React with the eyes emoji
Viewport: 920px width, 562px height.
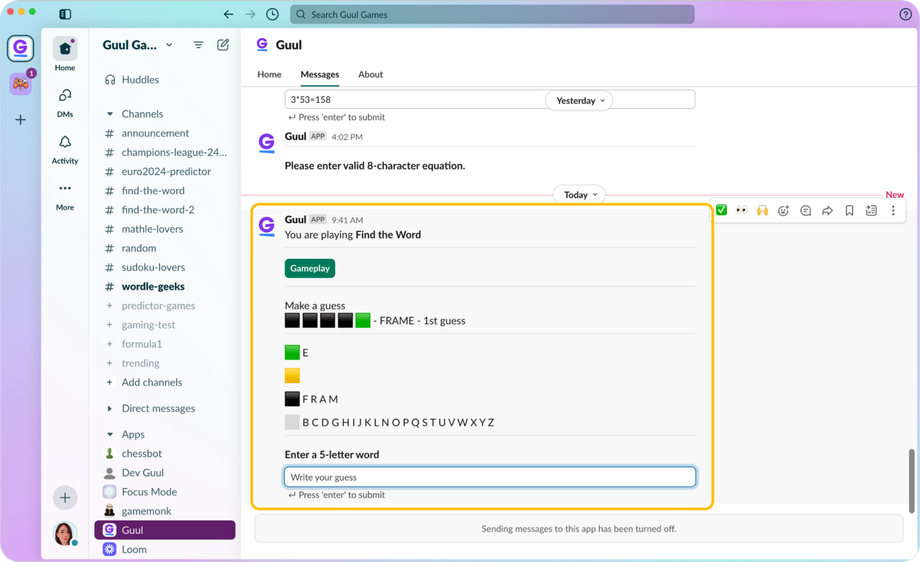coord(742,210)
